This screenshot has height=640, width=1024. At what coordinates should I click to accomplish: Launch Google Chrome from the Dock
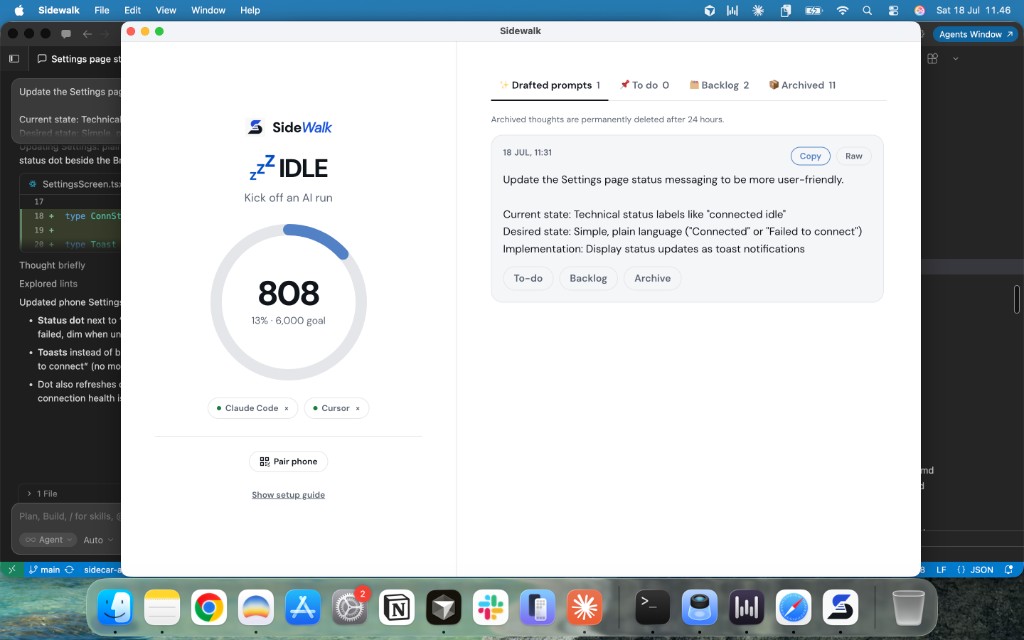pyautogui.click(x=209, y=607)
